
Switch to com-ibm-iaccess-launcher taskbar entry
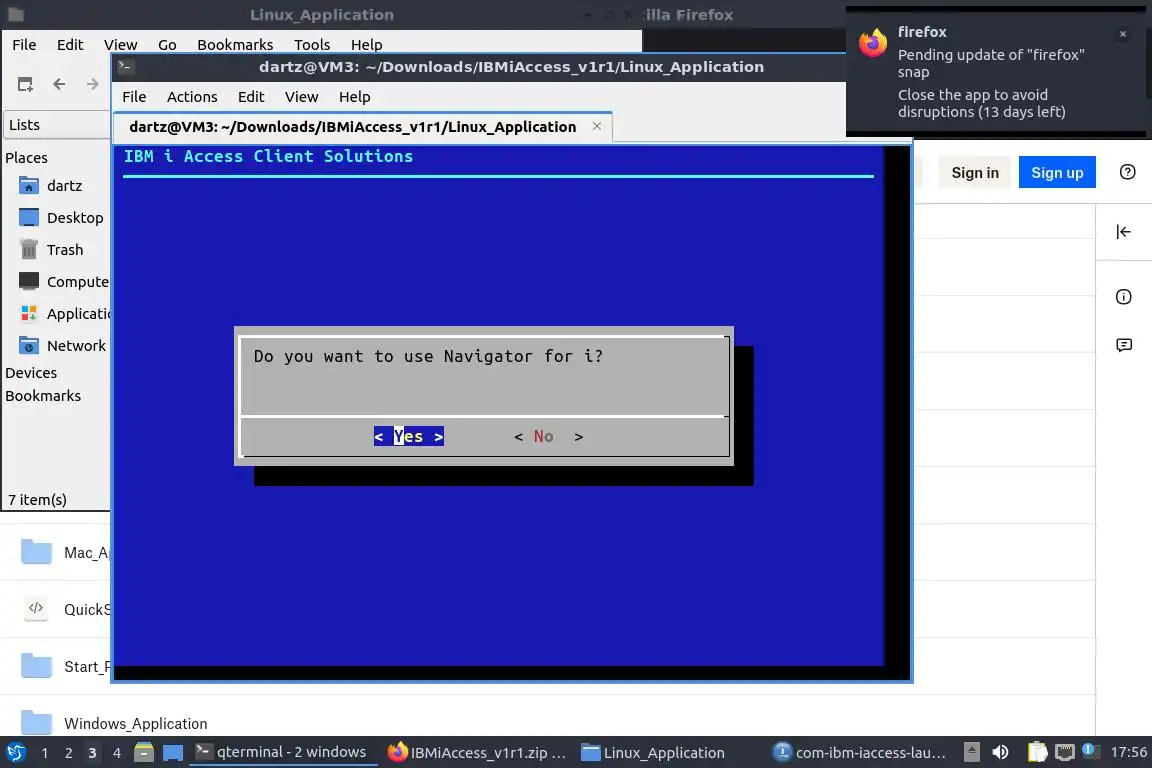[860, 753]
